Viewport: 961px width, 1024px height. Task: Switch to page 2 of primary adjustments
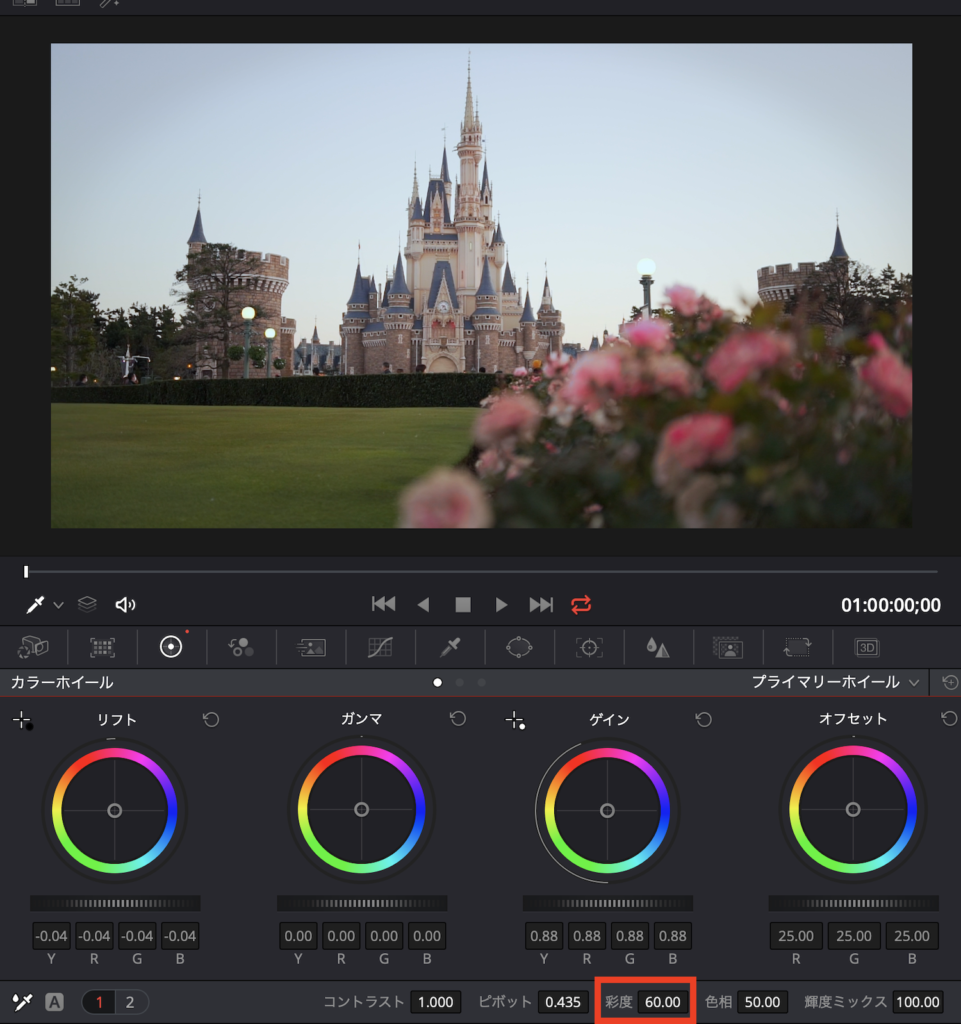(130, 1002)
